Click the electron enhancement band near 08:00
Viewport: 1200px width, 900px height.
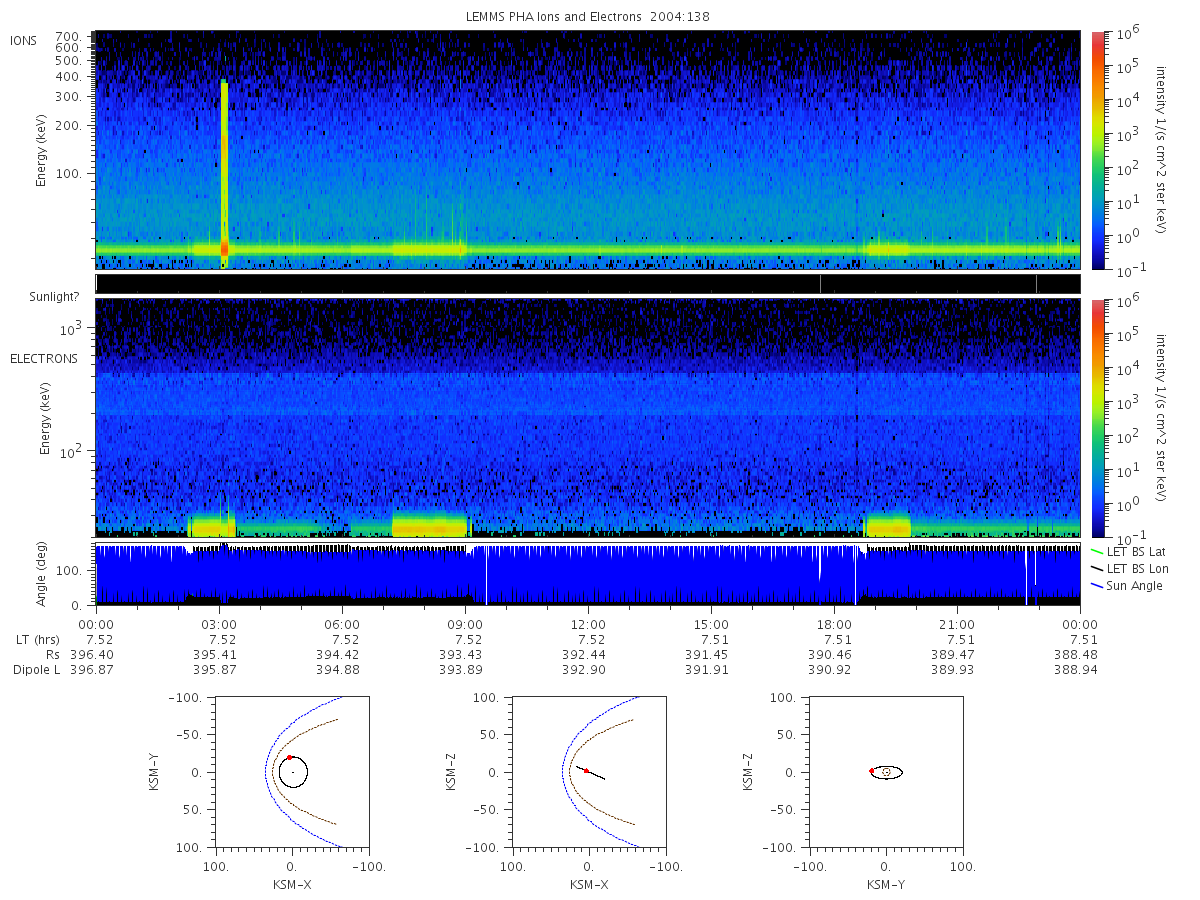430,525
